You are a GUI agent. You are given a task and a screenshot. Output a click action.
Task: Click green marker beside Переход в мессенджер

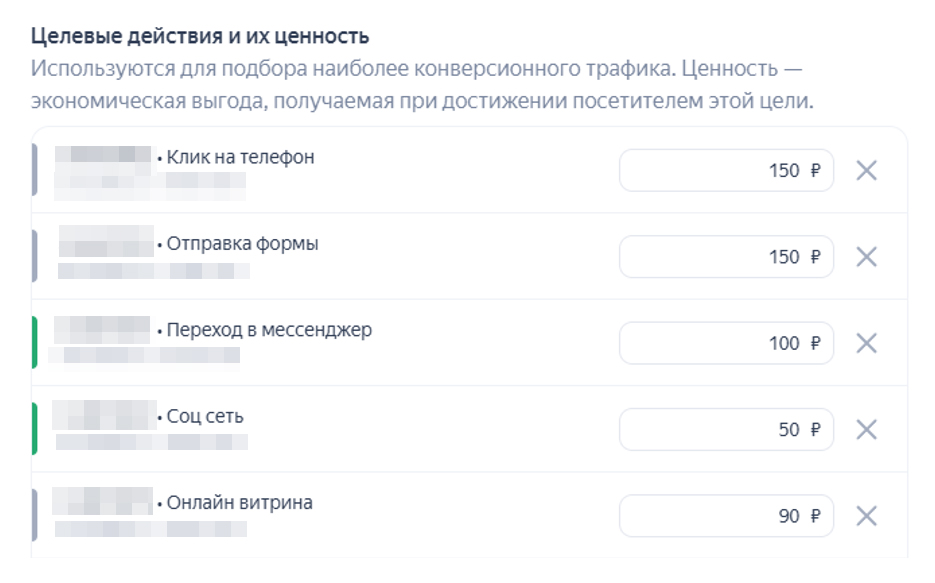pos(34,342)
